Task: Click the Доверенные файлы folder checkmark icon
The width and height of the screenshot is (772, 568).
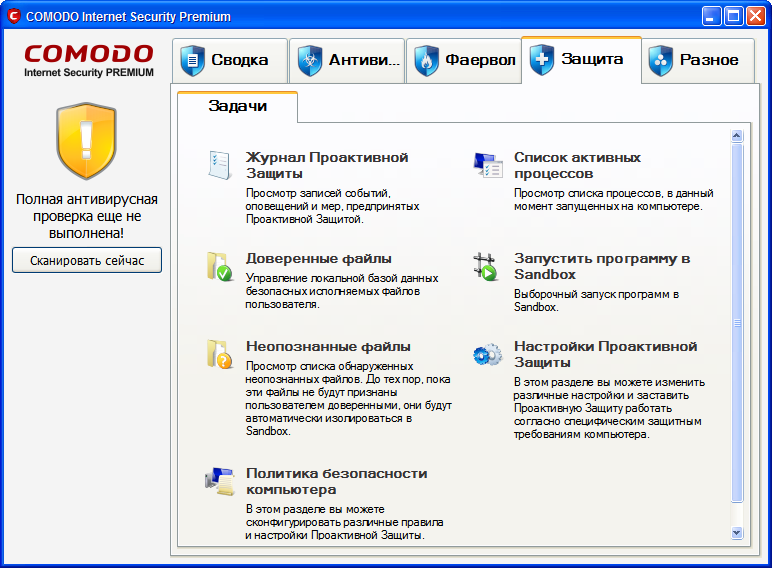Action: pos(220,266)
